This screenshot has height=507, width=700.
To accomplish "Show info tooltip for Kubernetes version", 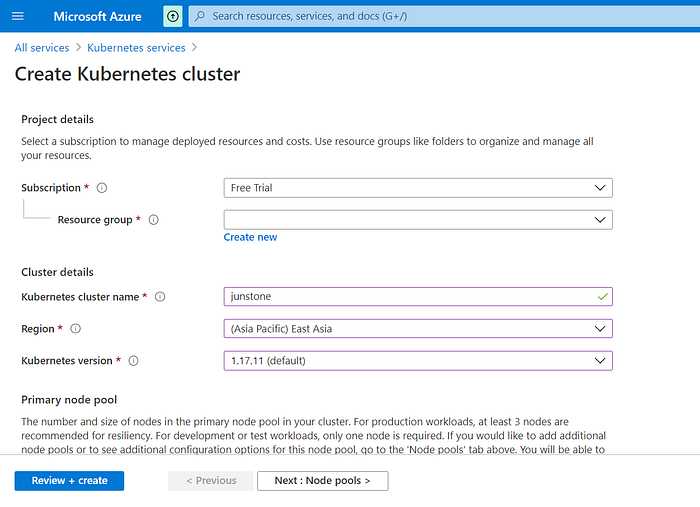I will pos(133,361).
